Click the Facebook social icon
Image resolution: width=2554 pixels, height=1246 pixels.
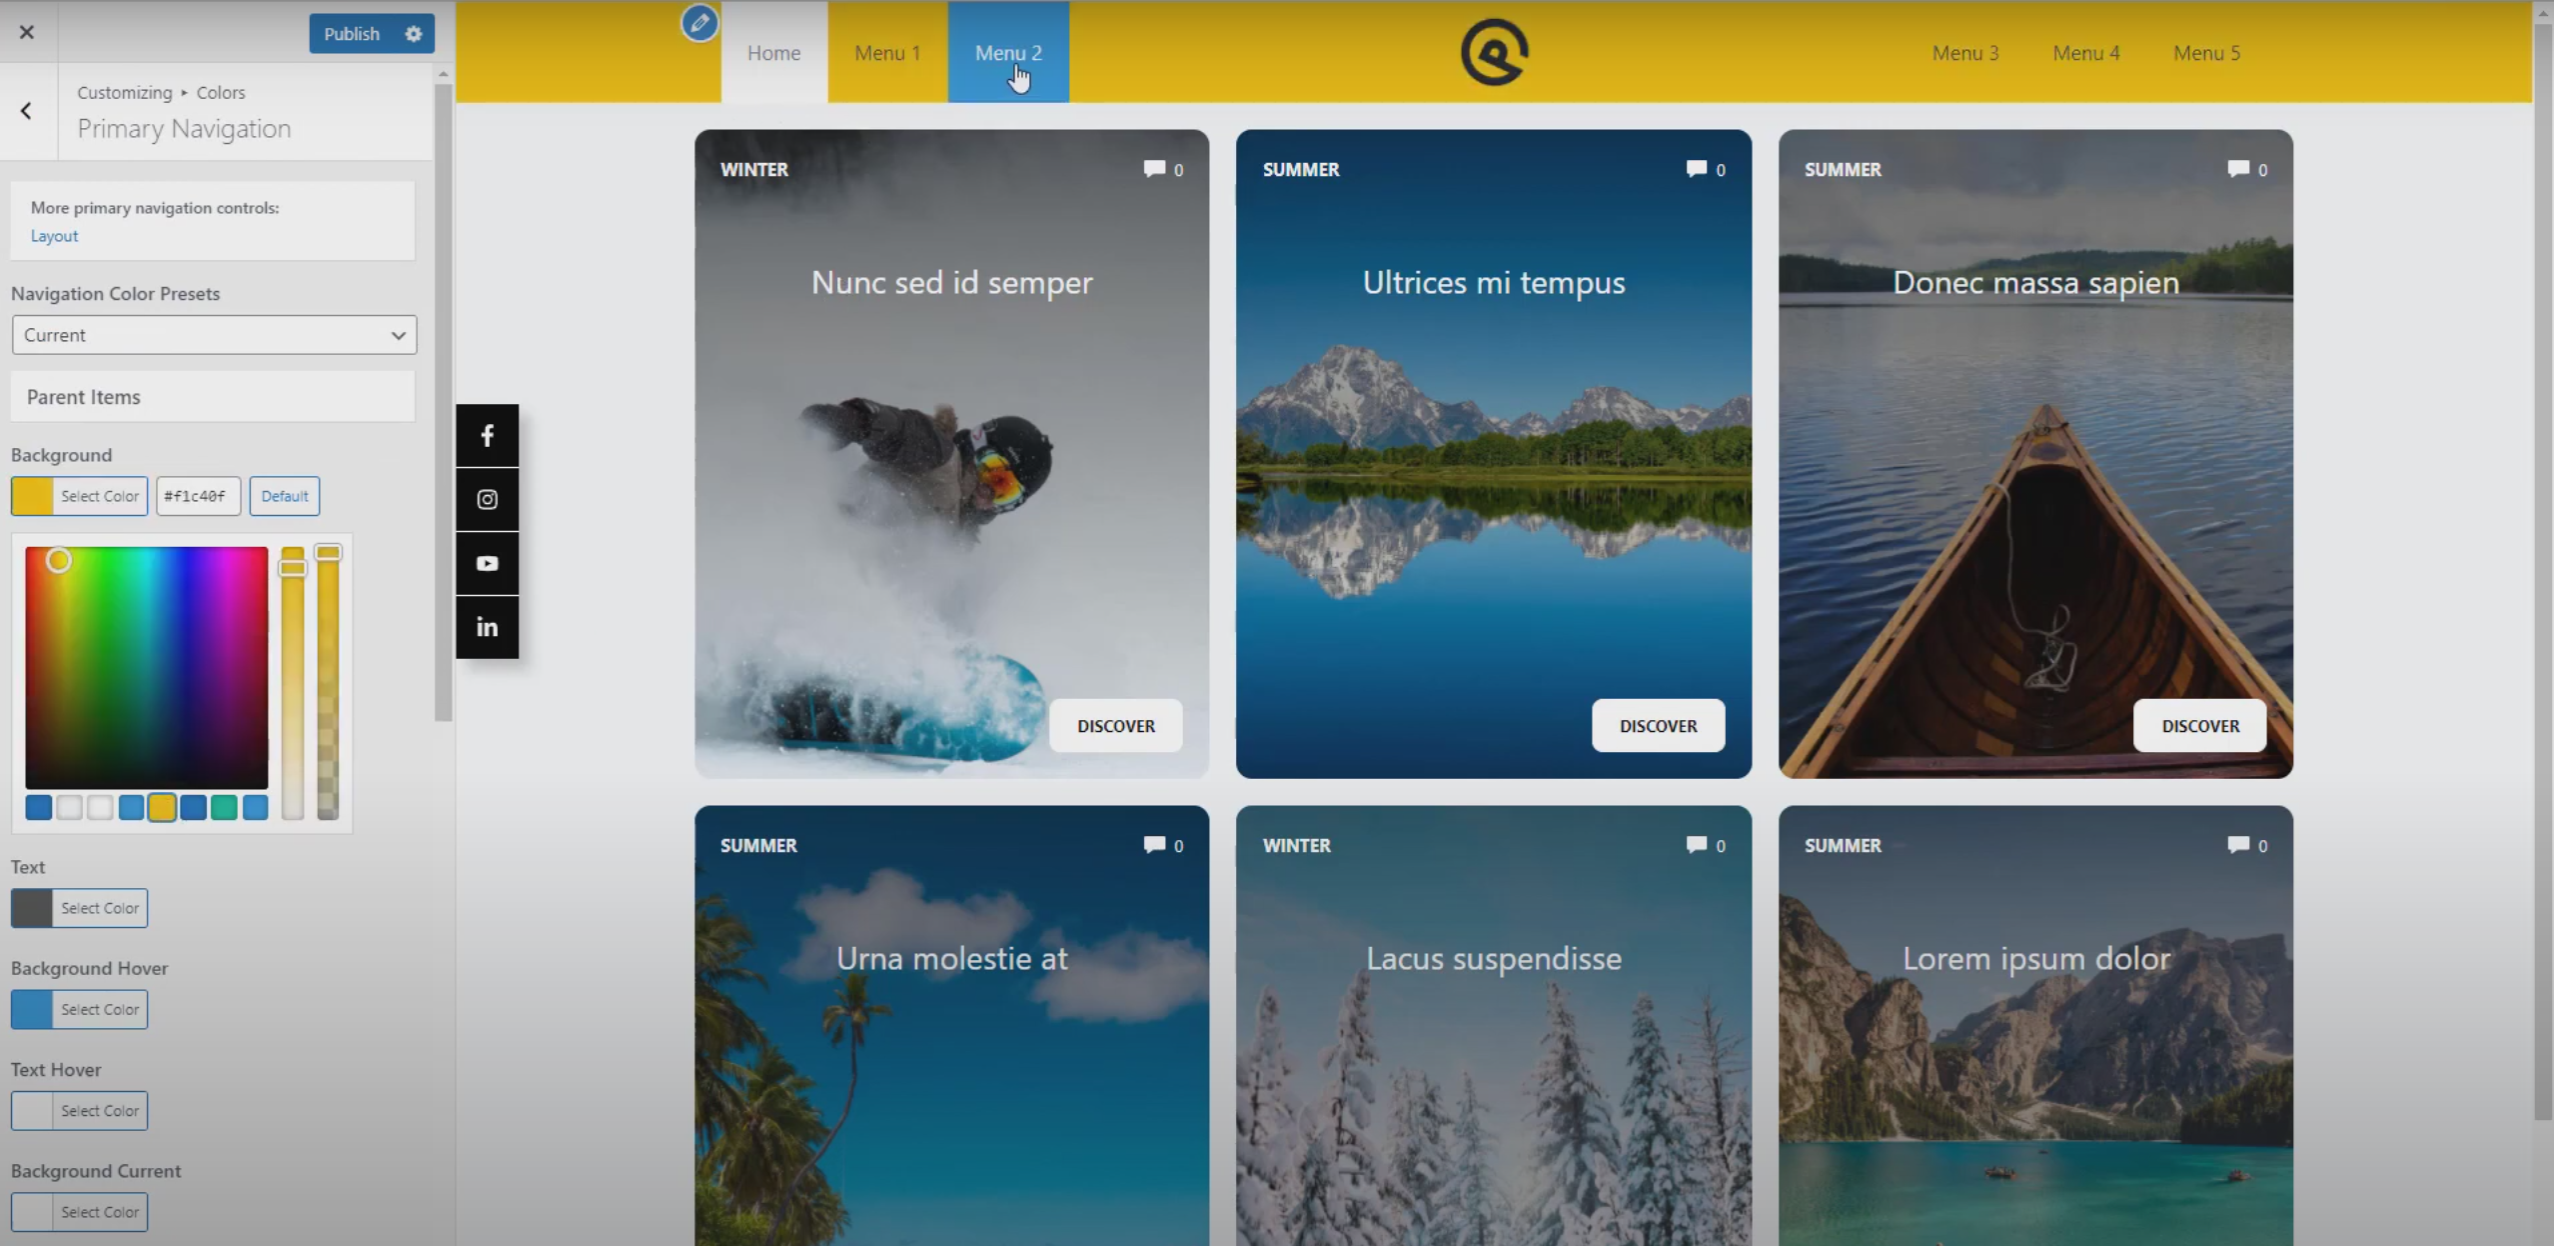tap(487, 436)
